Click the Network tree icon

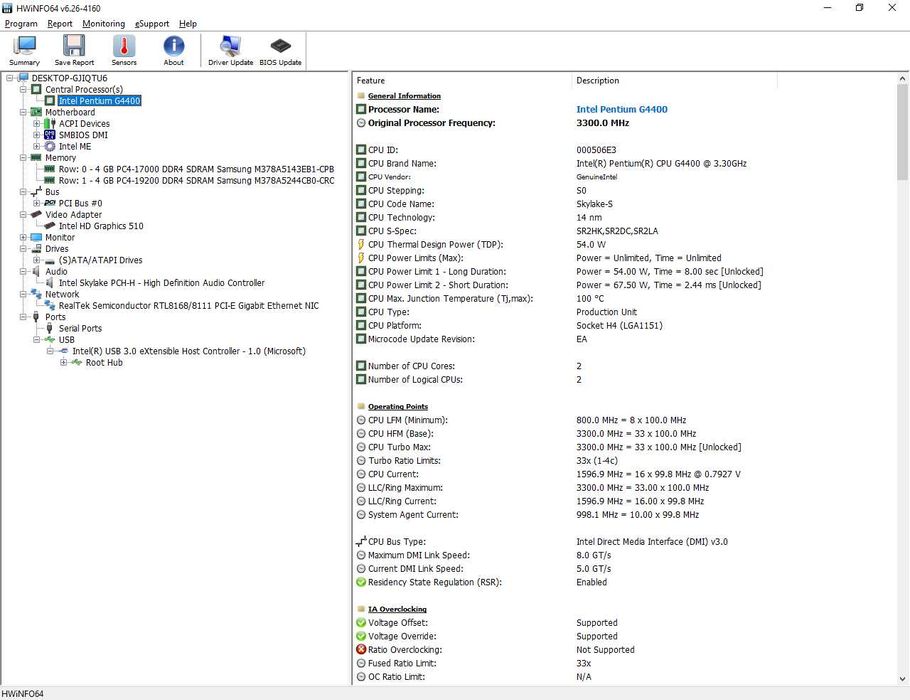[37, 294]
